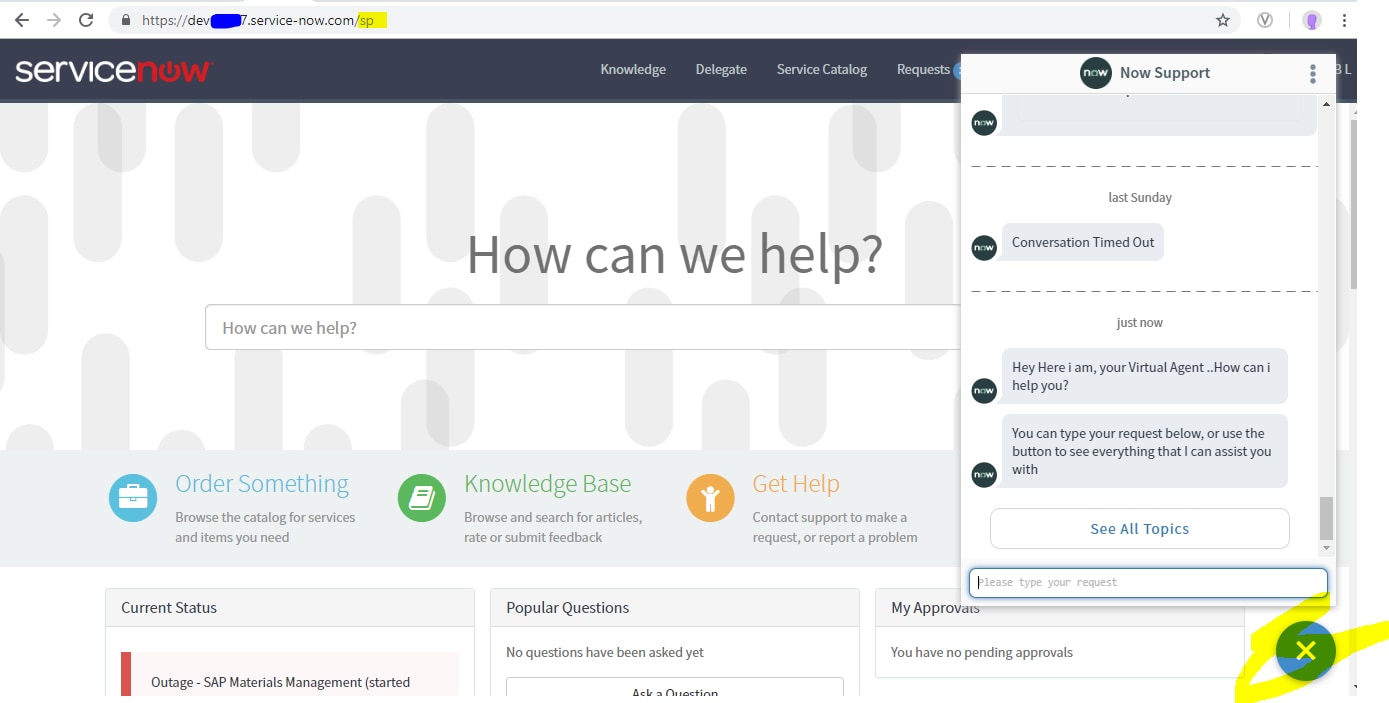Click the chat request input field
This screenshot has width=1389, height=703.
pos(1148,582)
